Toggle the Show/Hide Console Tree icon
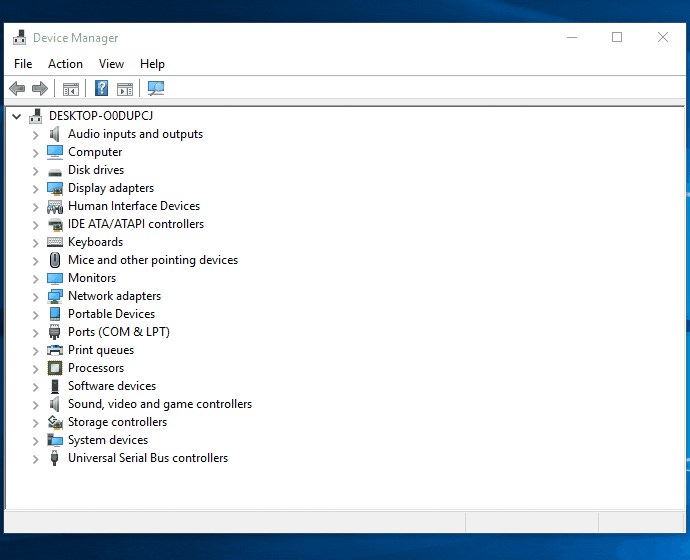 click(70, 89)
